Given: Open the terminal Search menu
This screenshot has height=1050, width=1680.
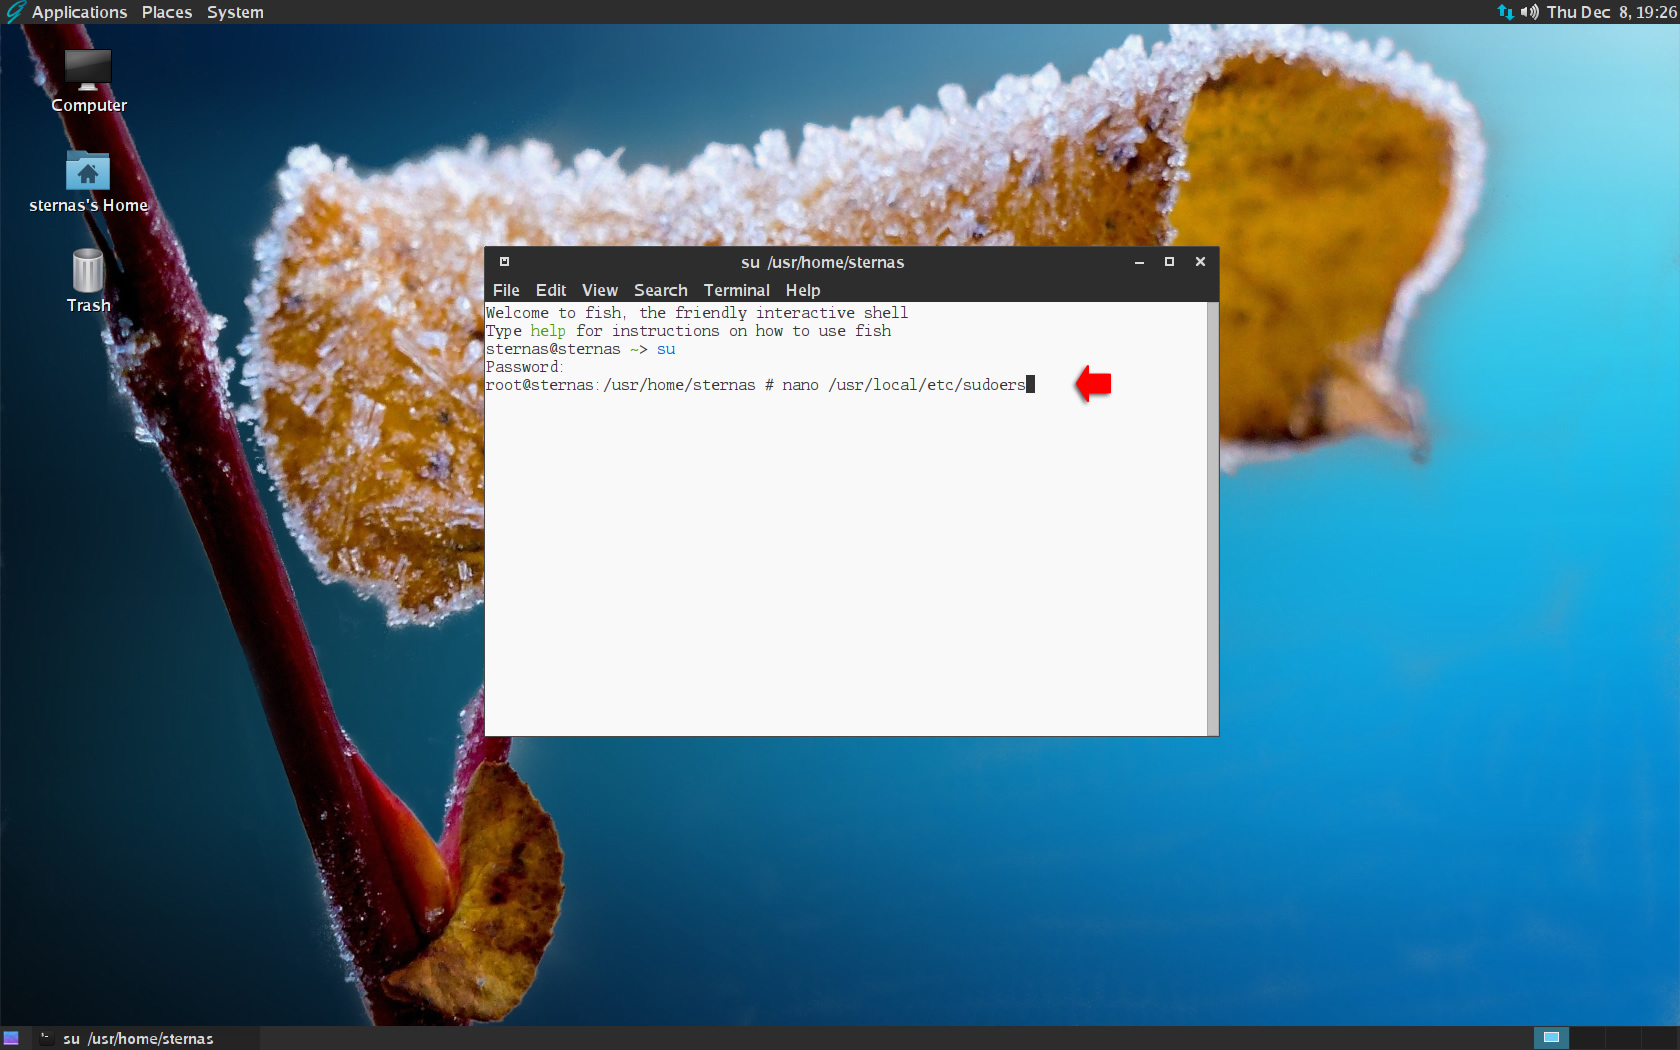Looking at the screenshot, I should click(x=661, y=290).
